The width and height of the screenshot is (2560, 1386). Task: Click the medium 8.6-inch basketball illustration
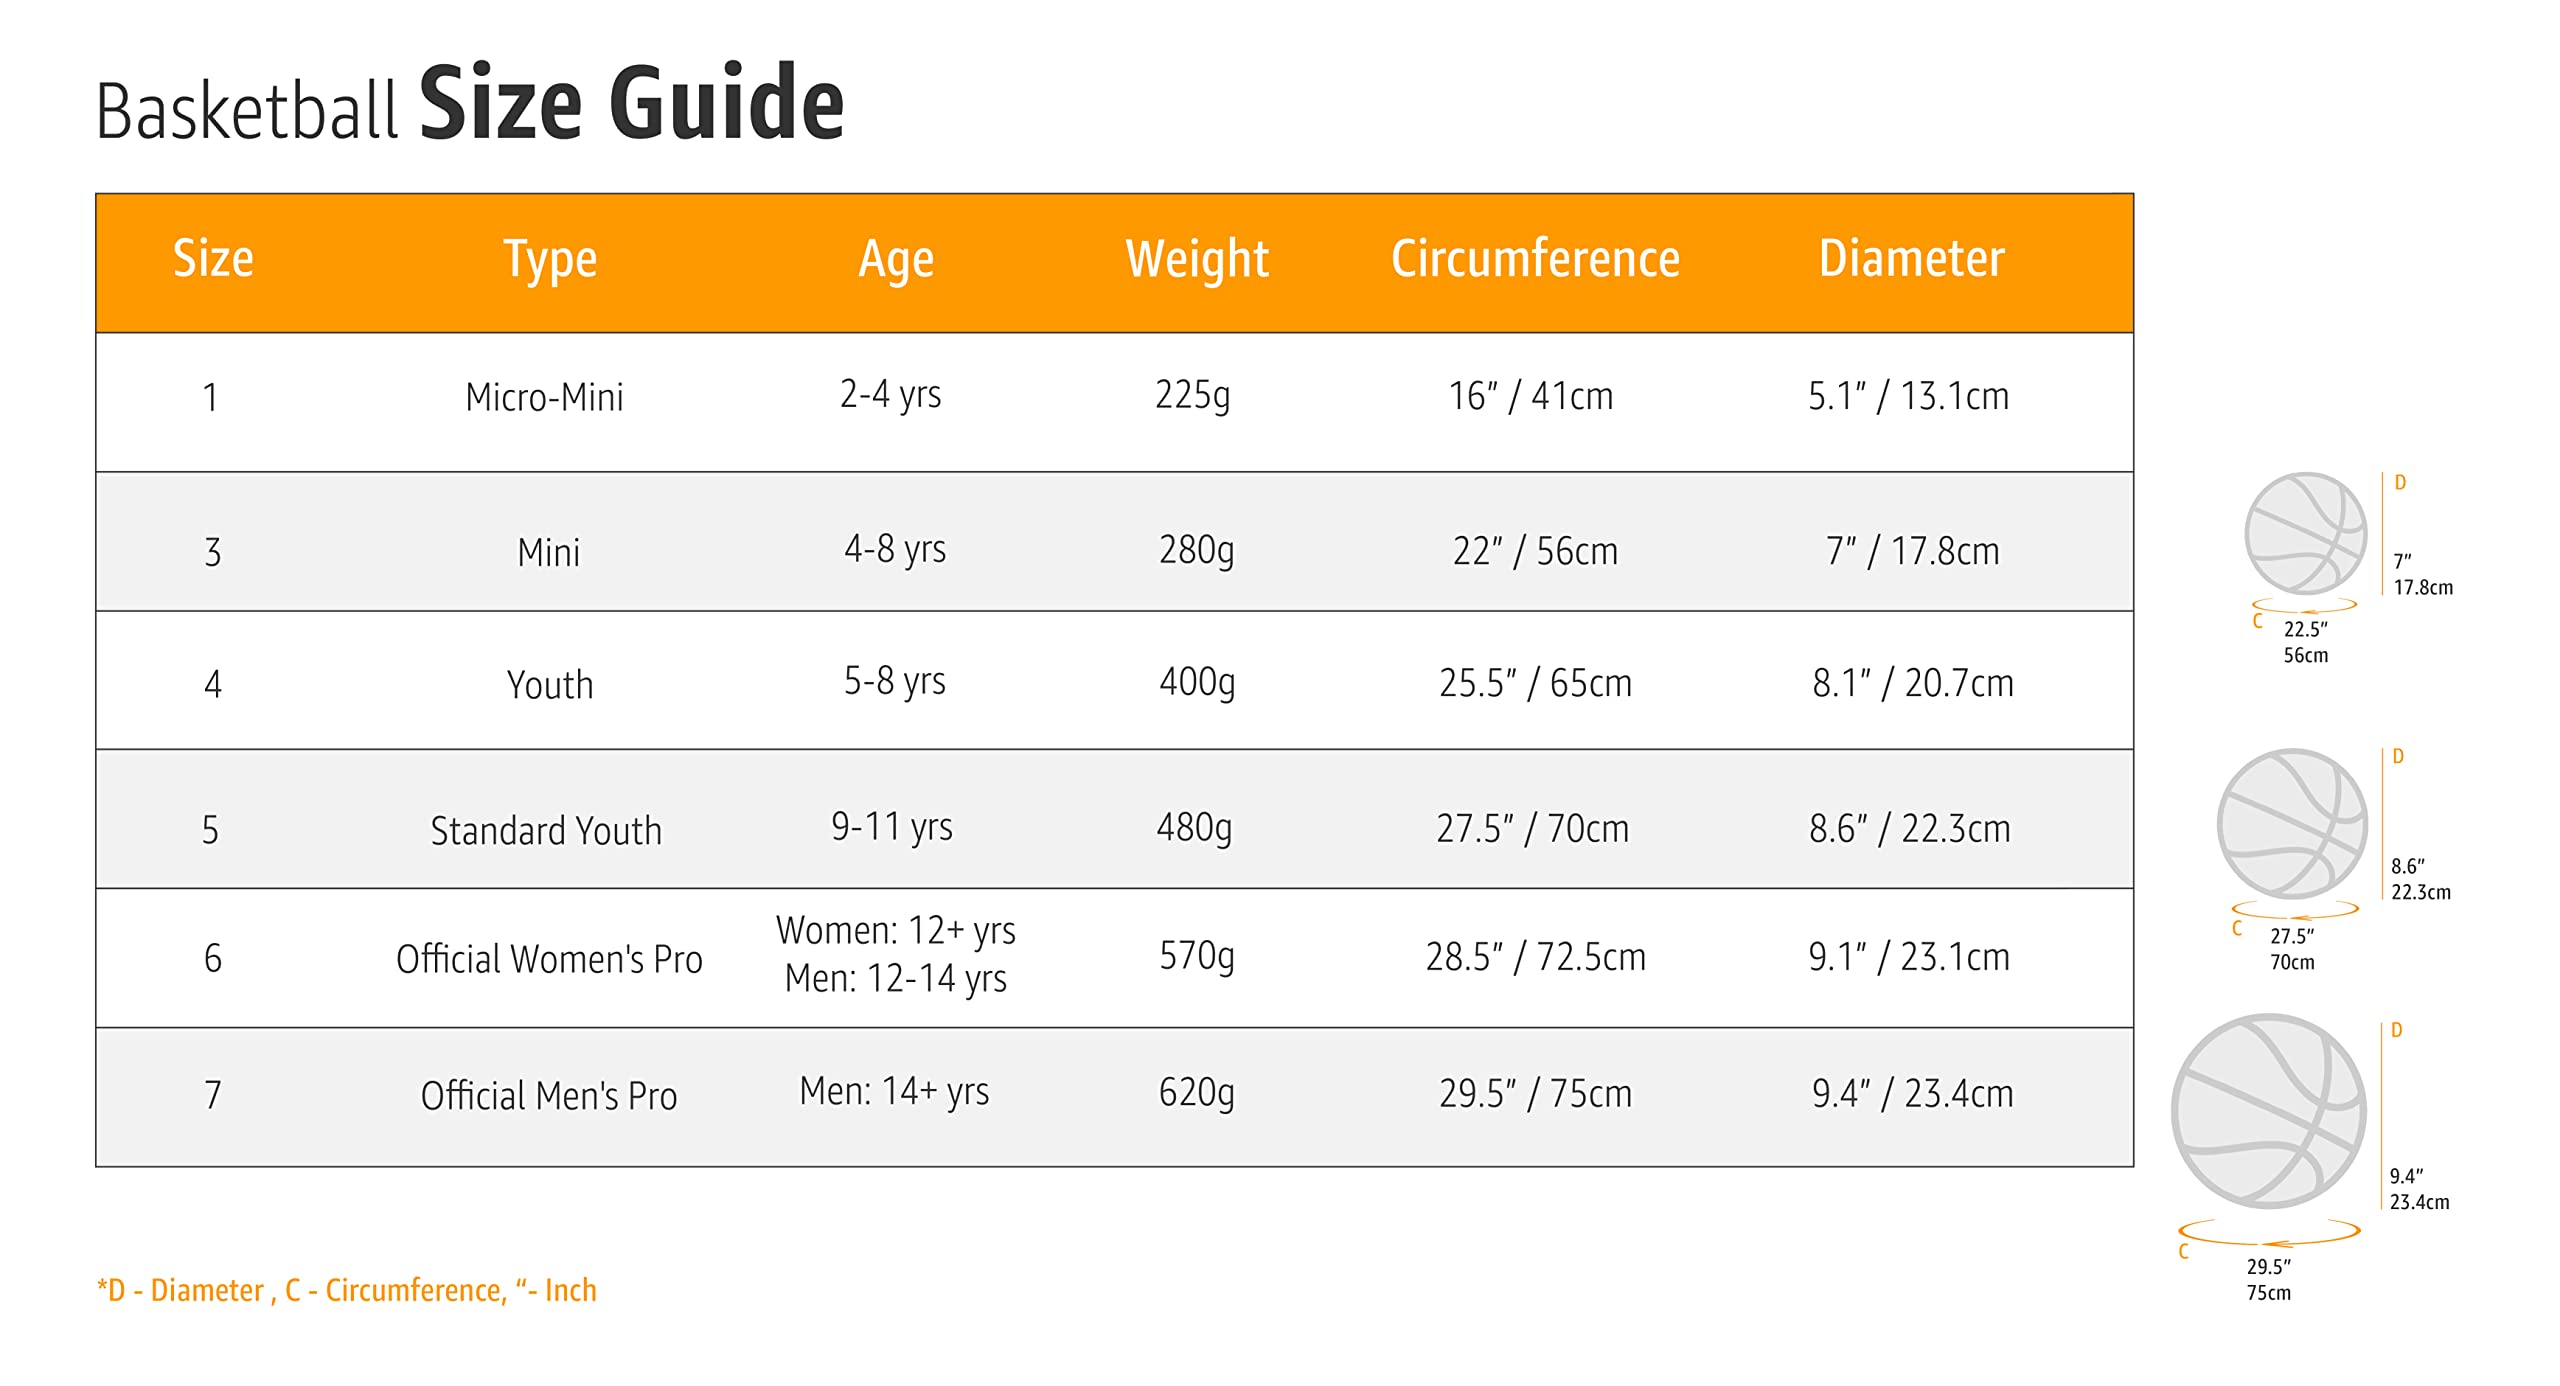click(2292, 824)
